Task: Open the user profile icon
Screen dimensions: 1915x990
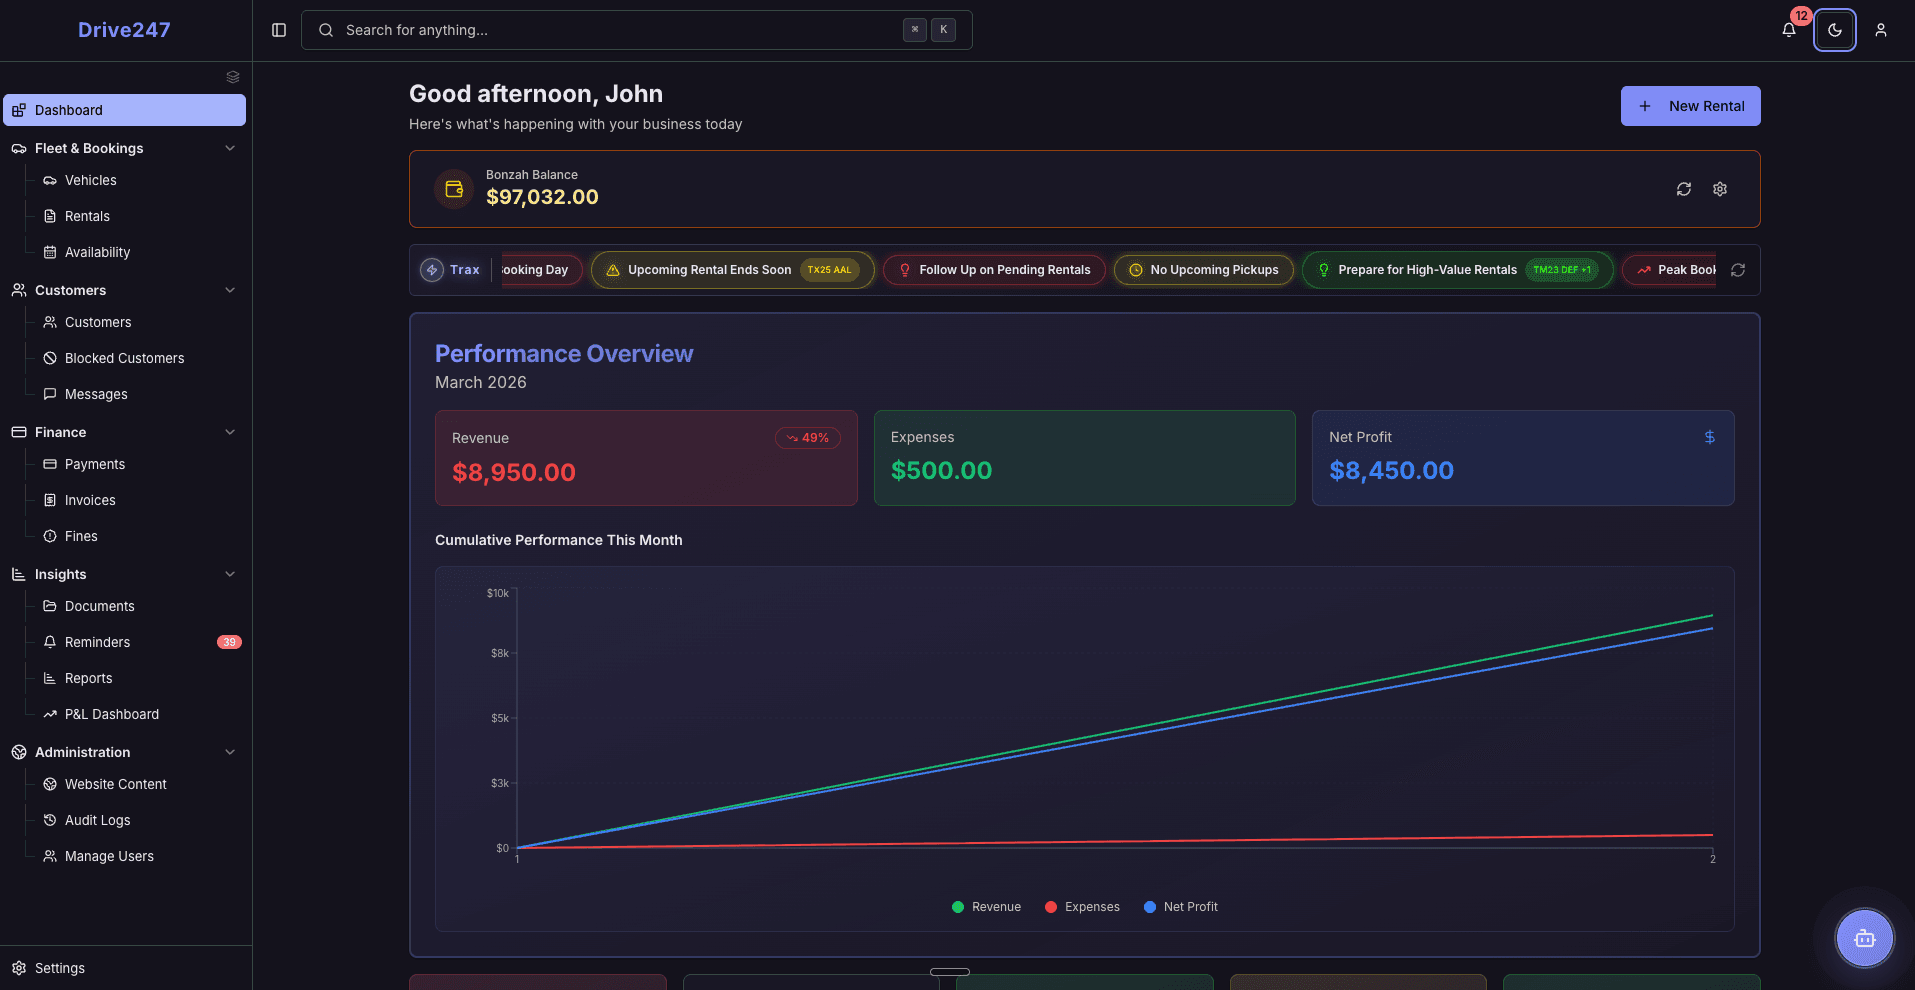Action: 1881,30
